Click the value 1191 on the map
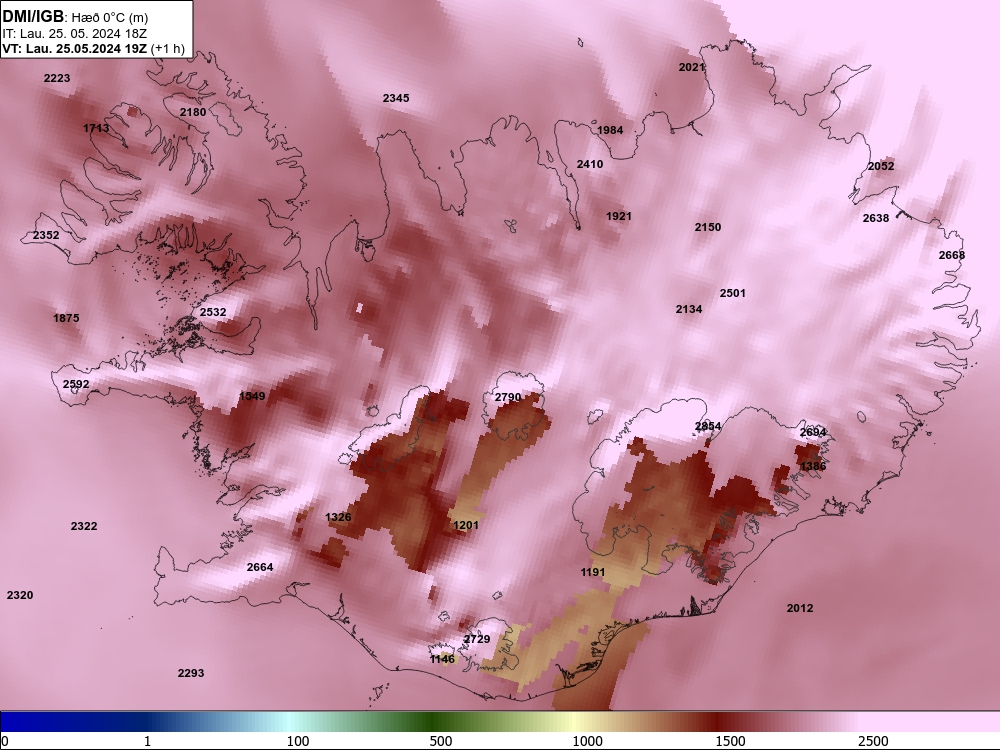Image resolution: width=1000 pixels, height=750 pixels. (592, 572)
